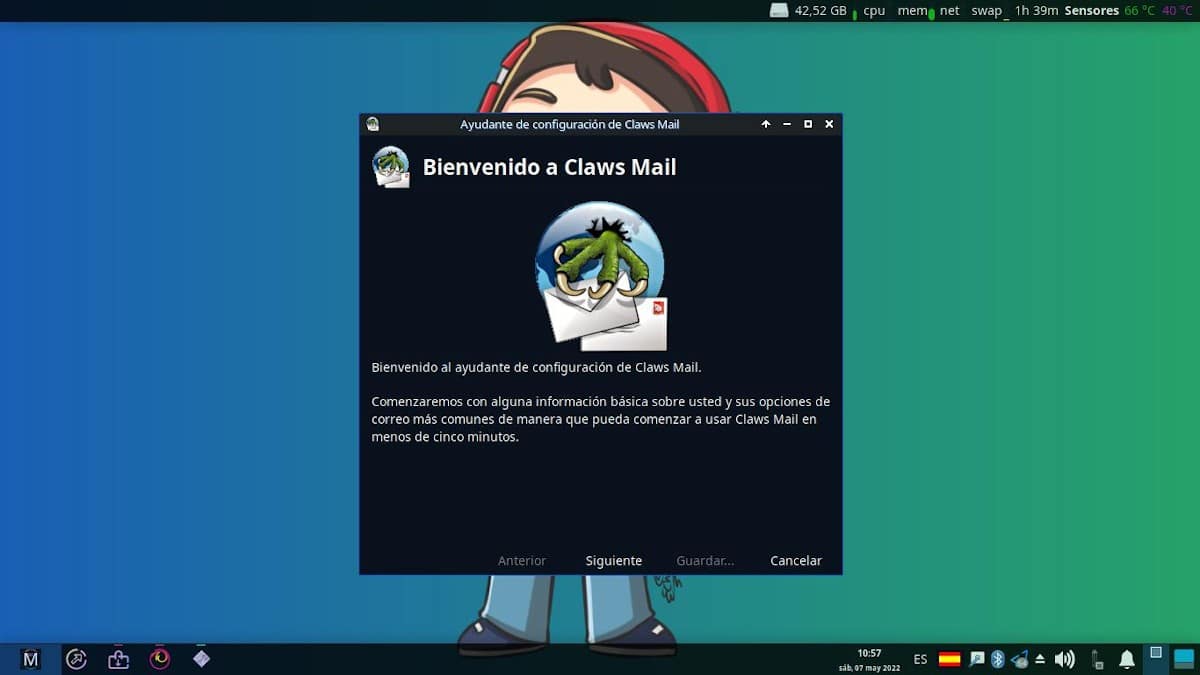
Task: Open the volume speaker tray icon
Action: point(1065,659)
